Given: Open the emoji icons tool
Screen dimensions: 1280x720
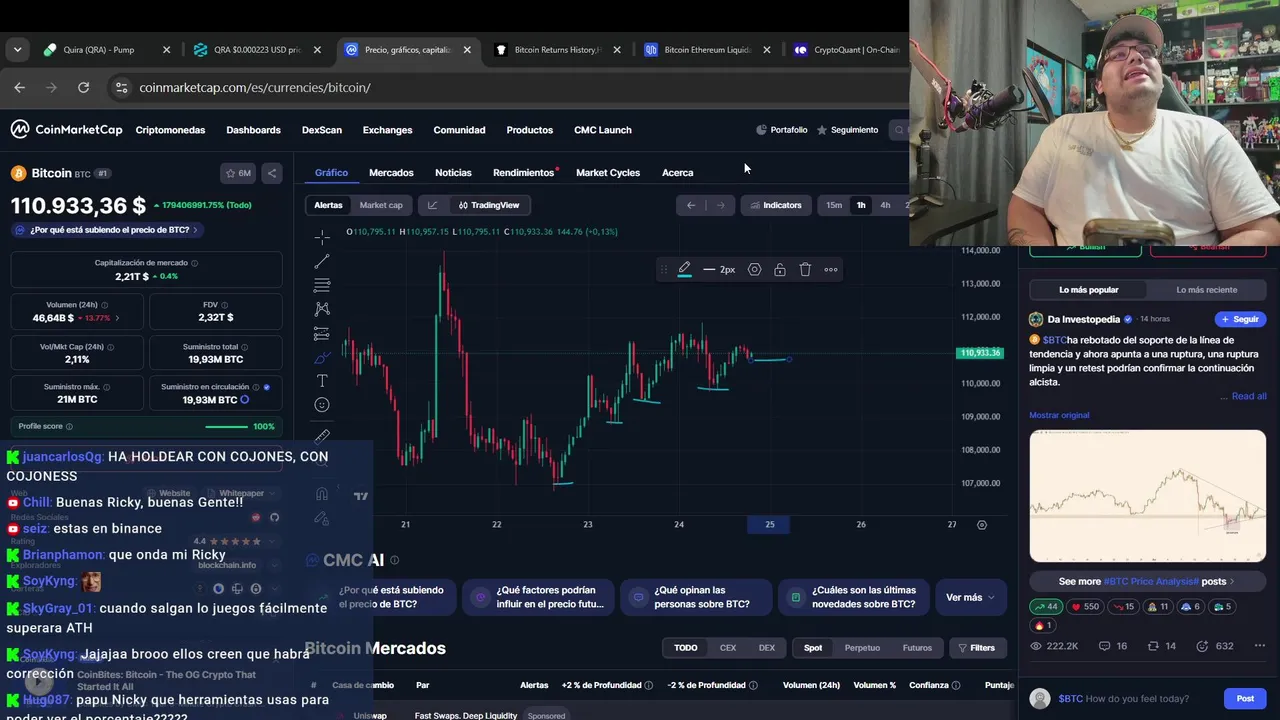Looking at the screenshot, I should coord(322,405).
